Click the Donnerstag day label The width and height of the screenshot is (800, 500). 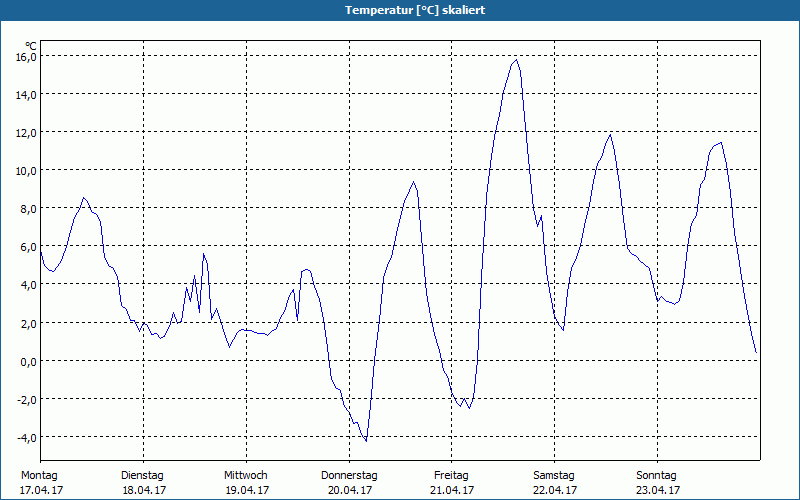[349, 476]
